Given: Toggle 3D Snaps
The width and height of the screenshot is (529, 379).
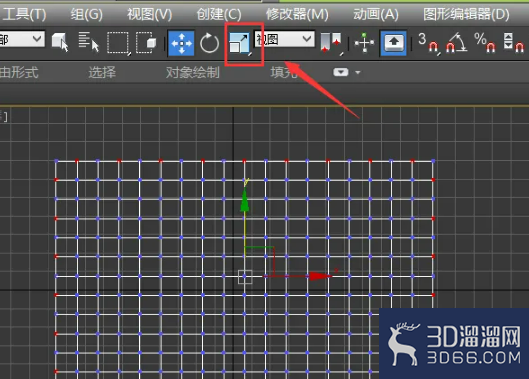Looking at the screenshot, I should [428, 43].
